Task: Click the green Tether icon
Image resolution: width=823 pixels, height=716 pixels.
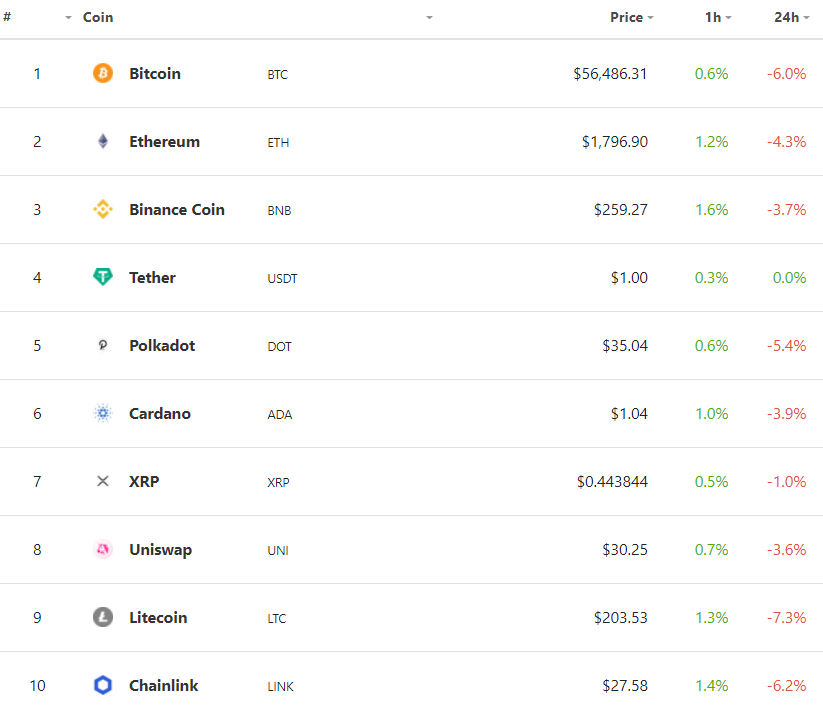Action: (x=103, y=278)
